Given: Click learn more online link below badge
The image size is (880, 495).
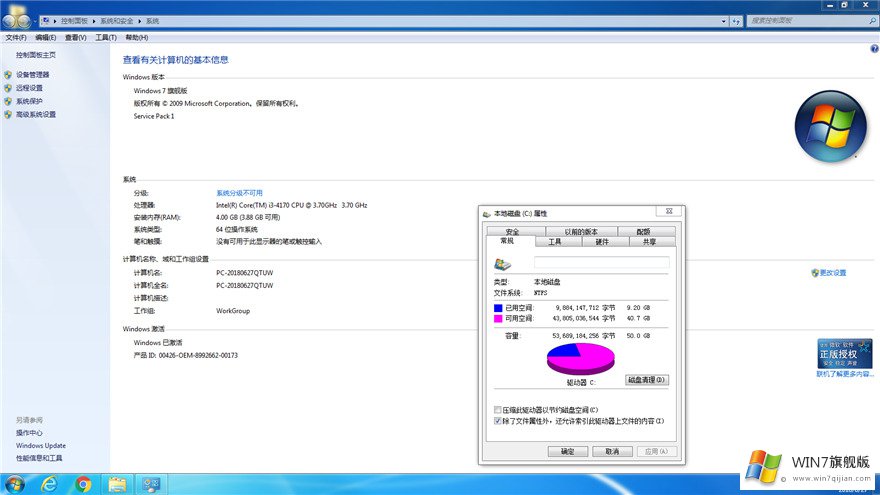Looking at the screenshot, I should (x=845, y=374).
